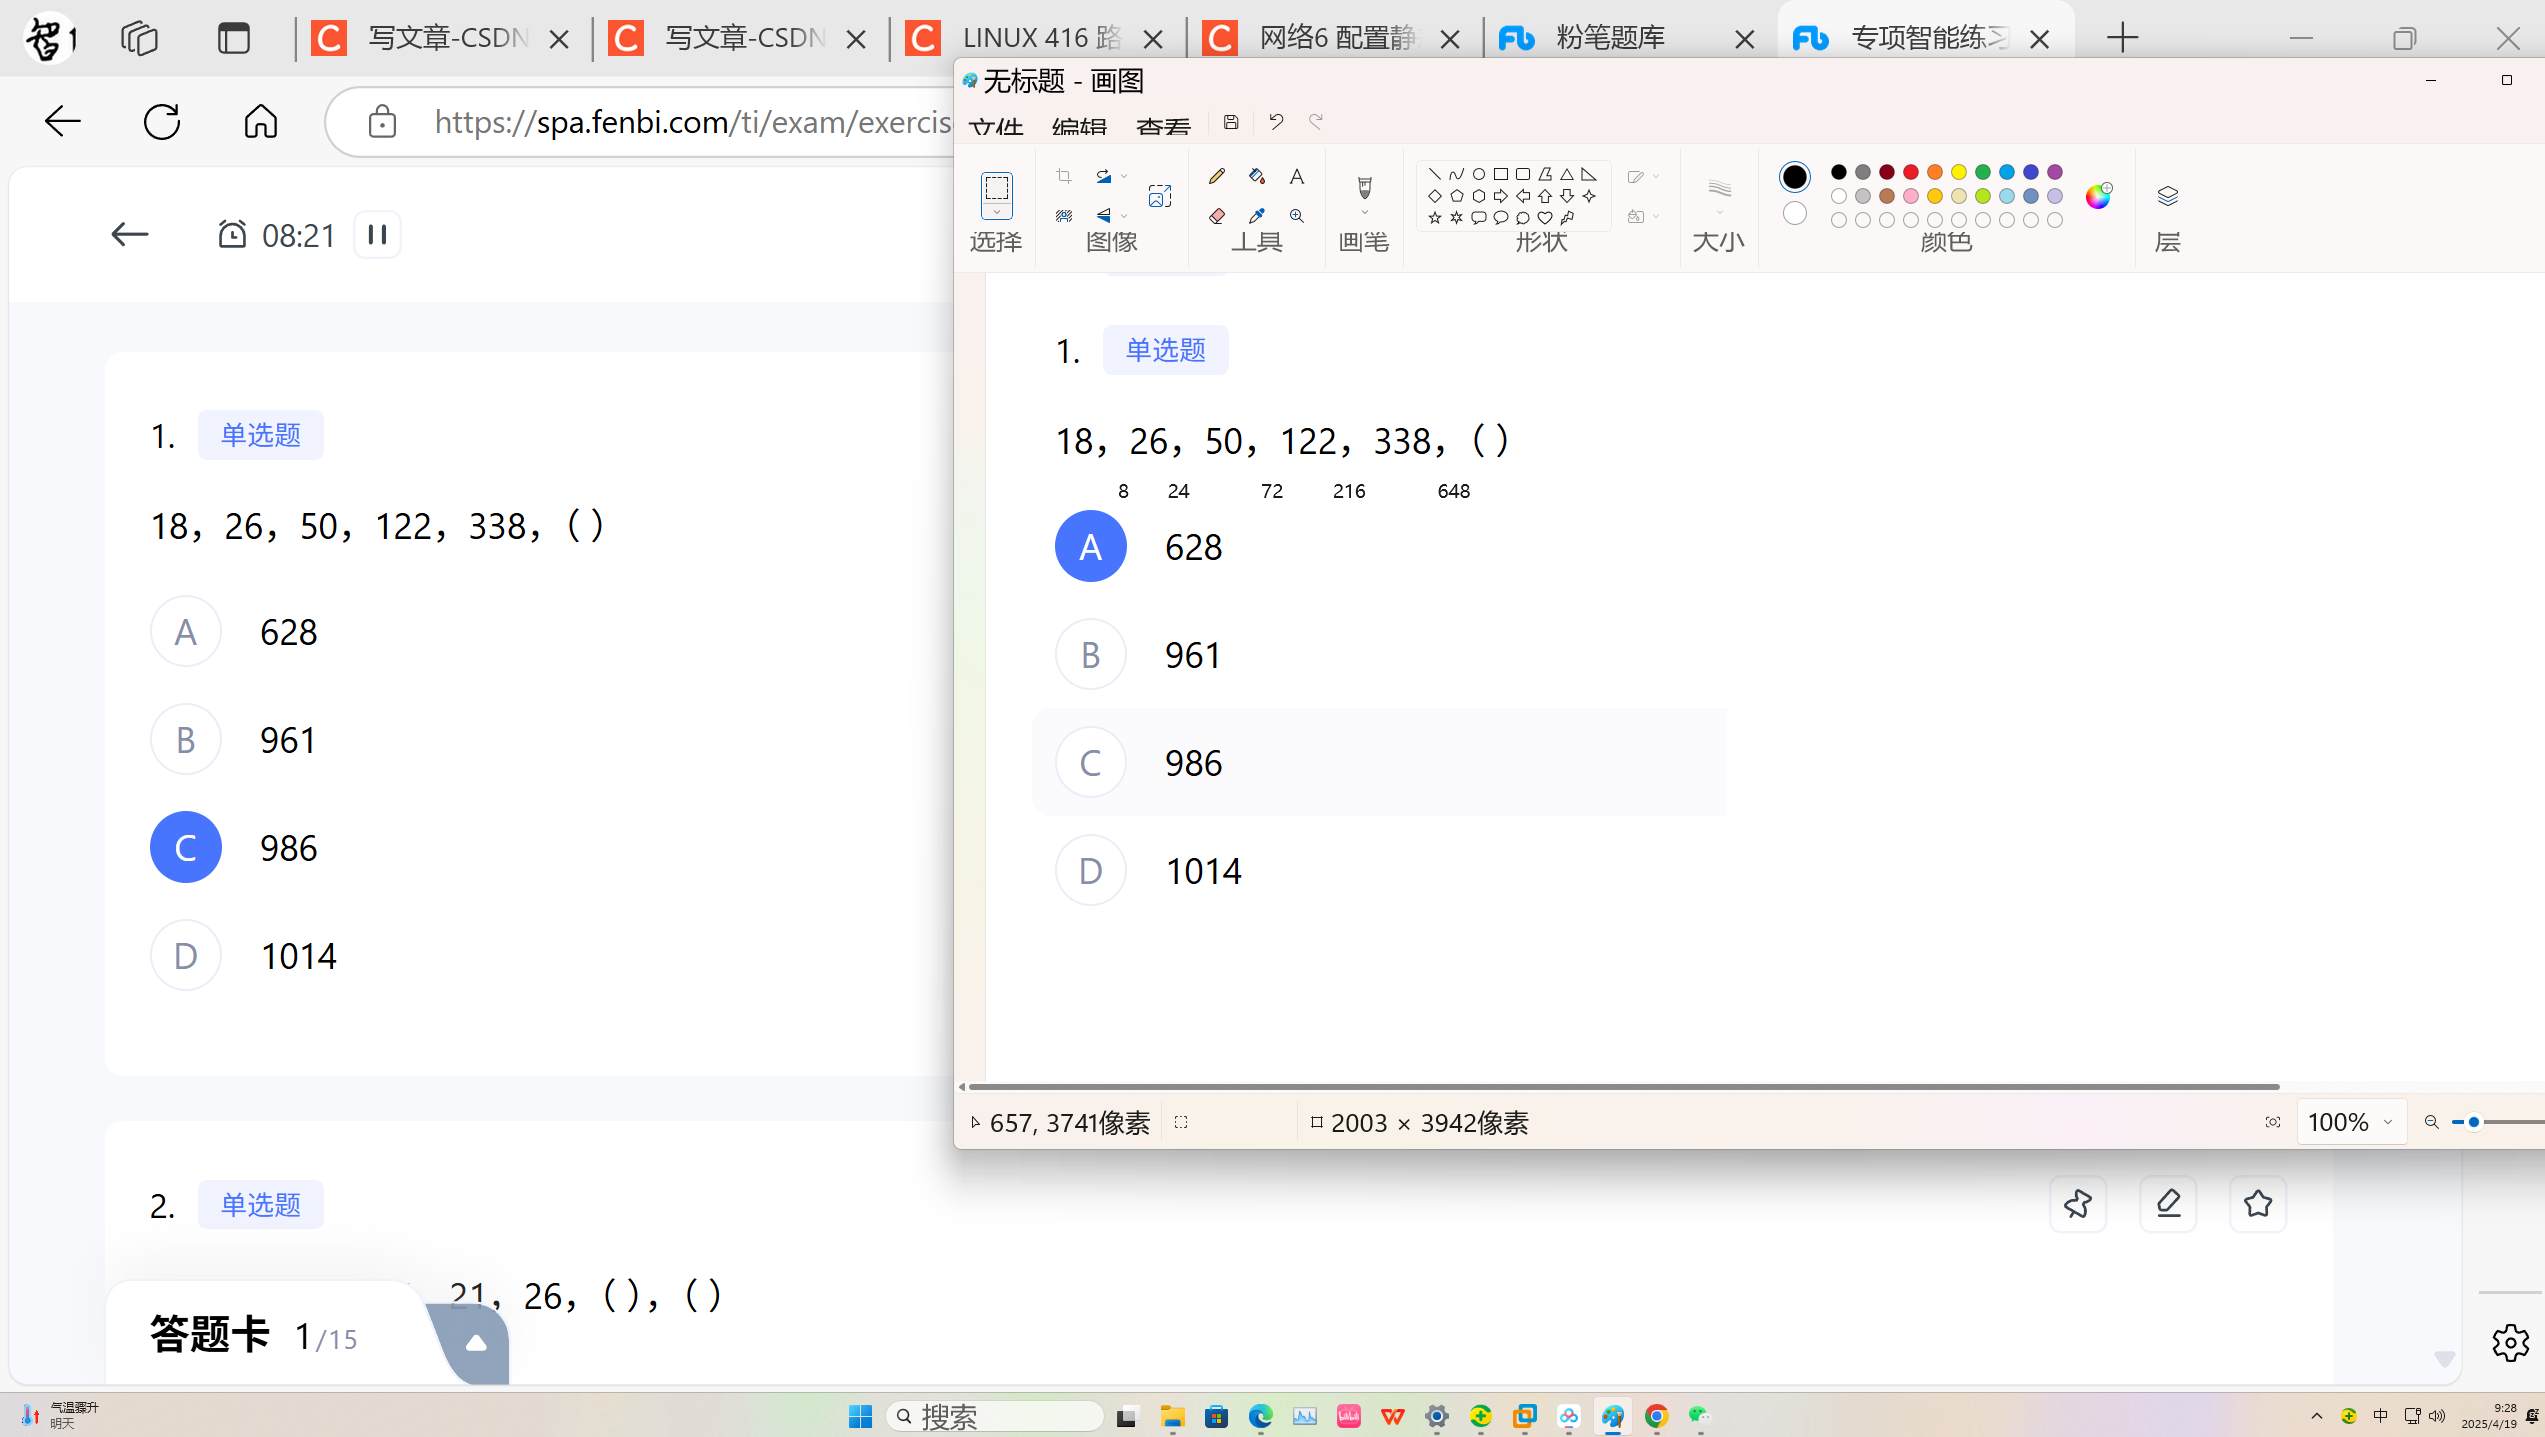The width and height of the screenshot is (2545, 1437).
Task: Select answer option D 1014 on webpage
Action: (186, 956)
